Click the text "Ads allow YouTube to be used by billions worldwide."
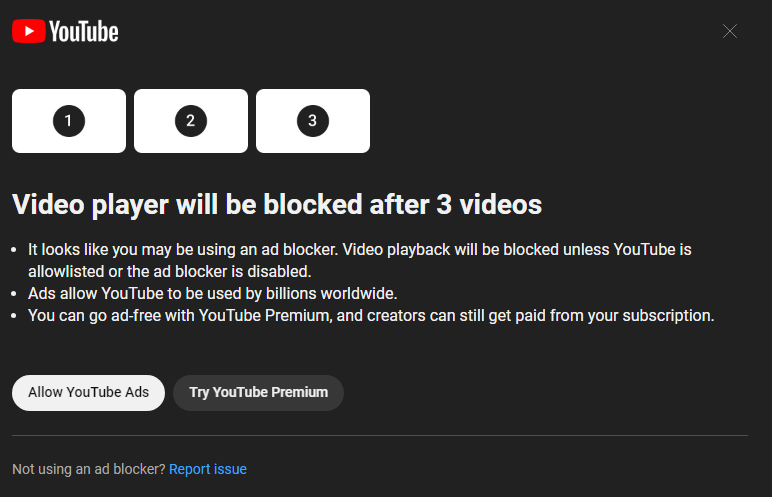 (213, 294)
